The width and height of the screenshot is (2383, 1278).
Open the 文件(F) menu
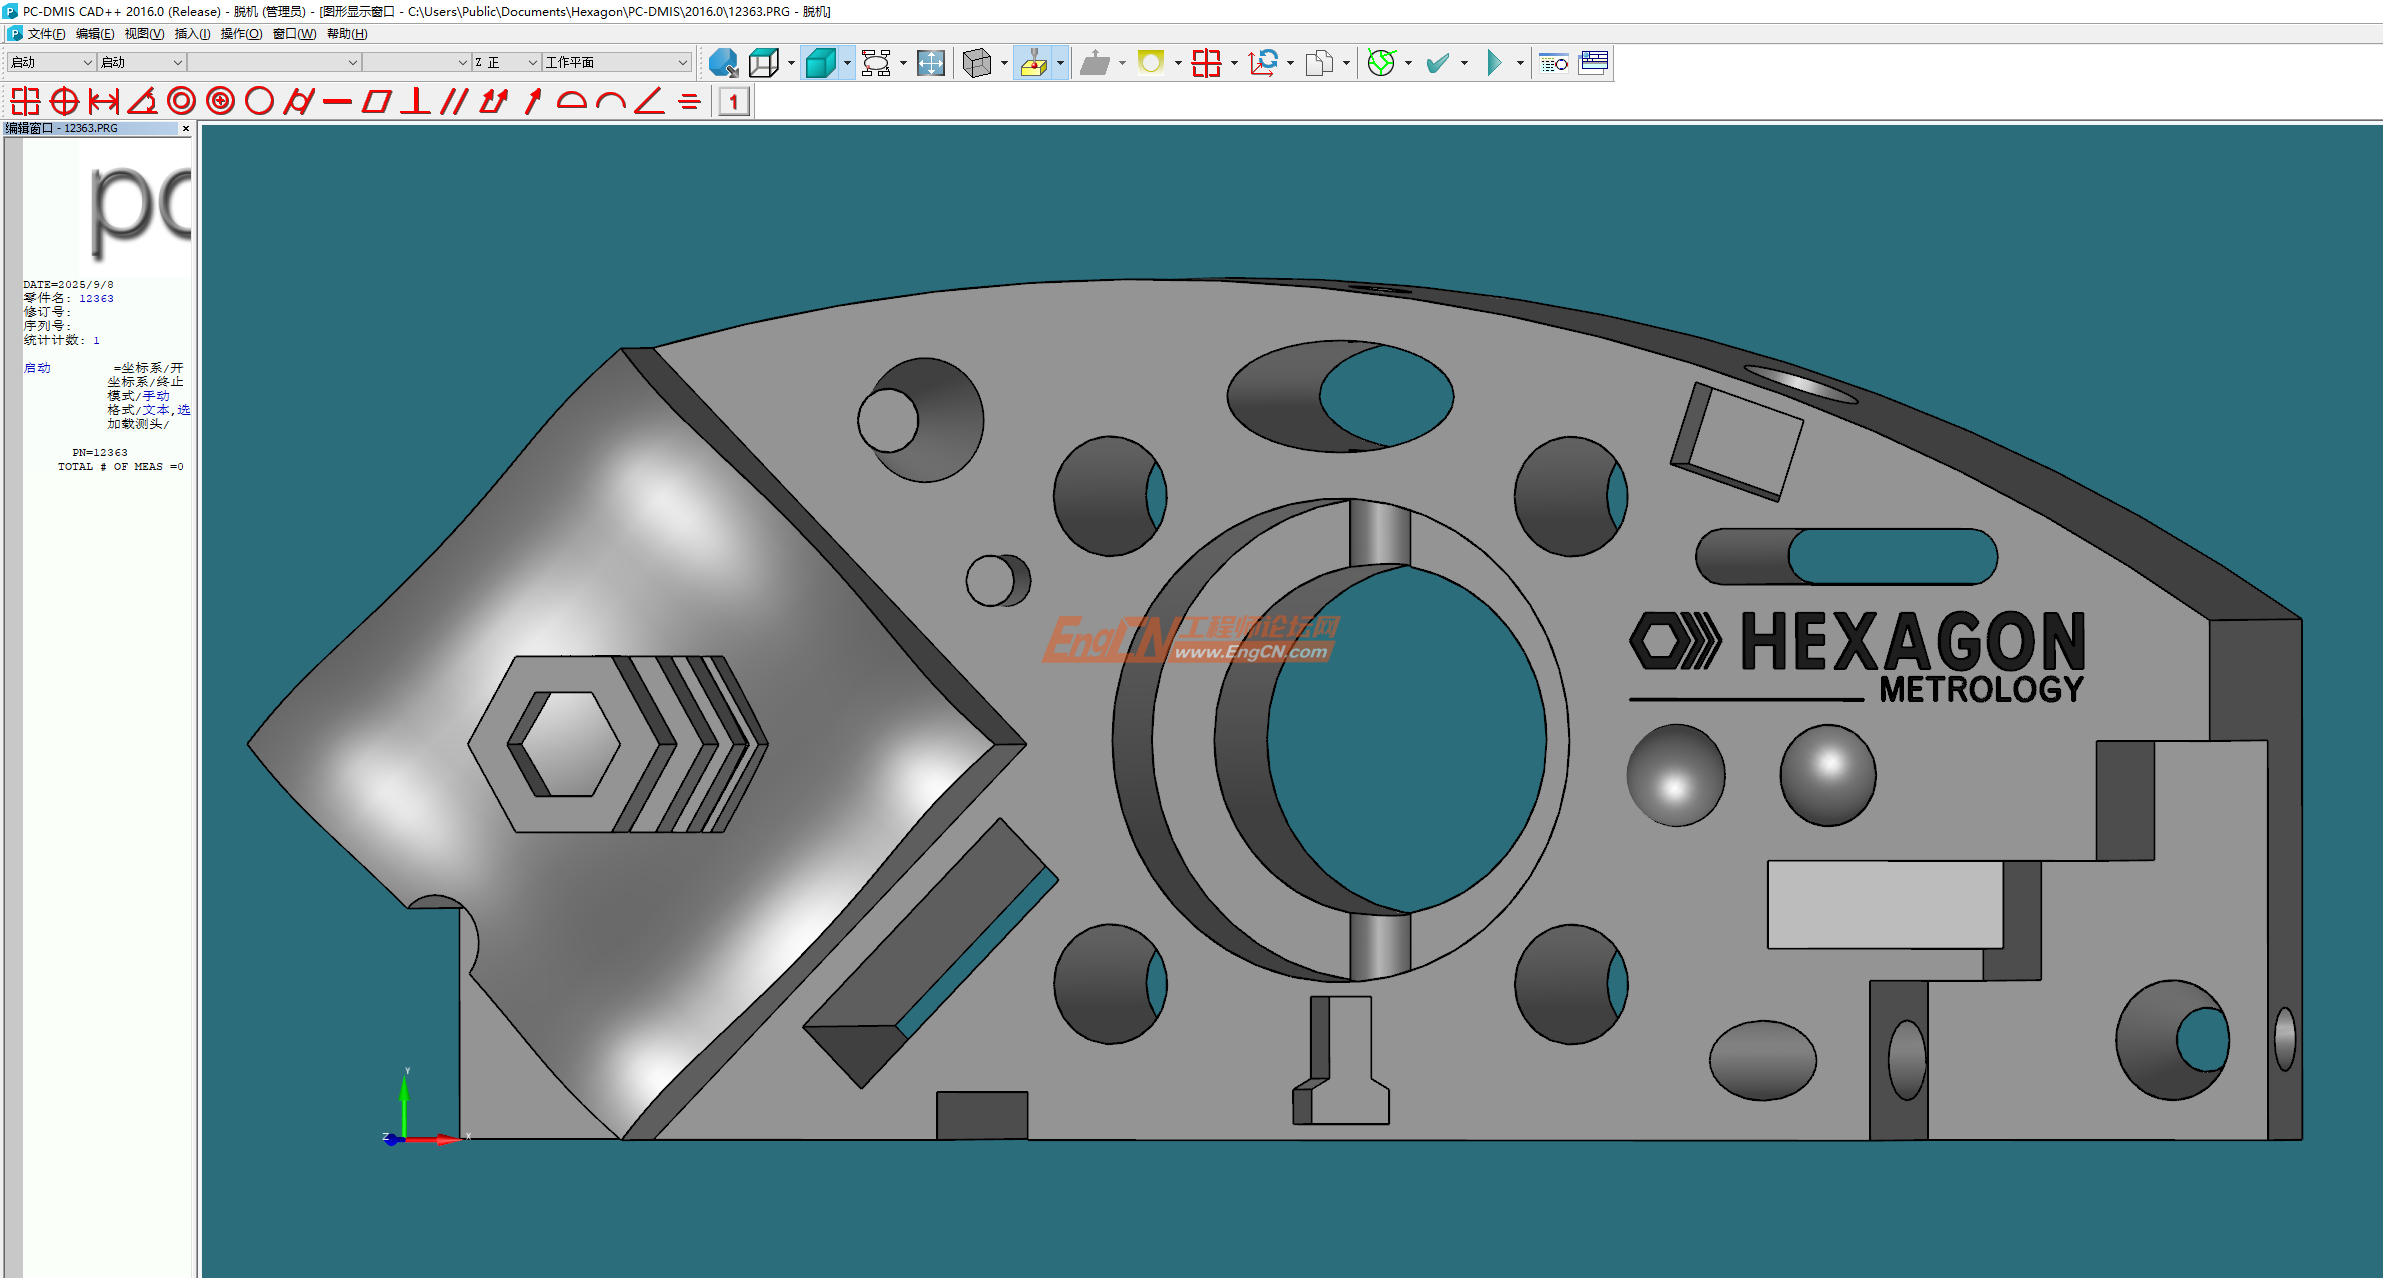click(46, 34)
